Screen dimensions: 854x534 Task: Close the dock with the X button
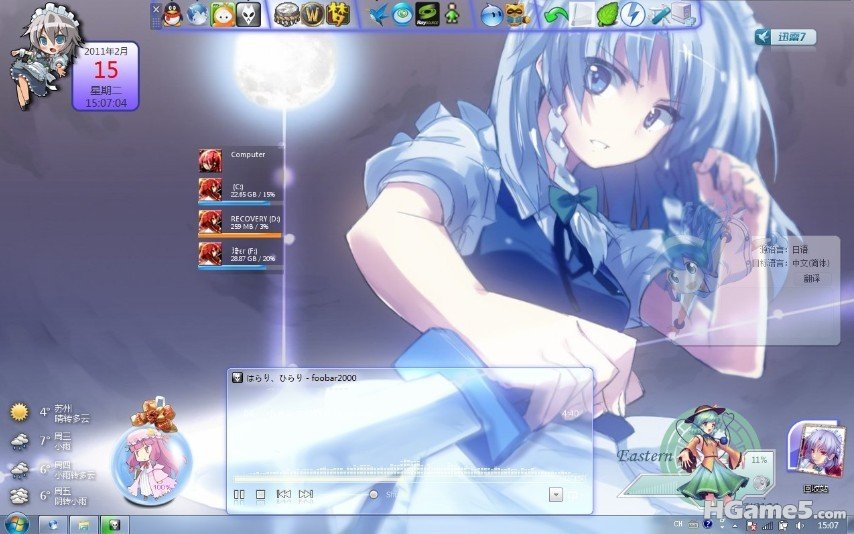(156, 9)
